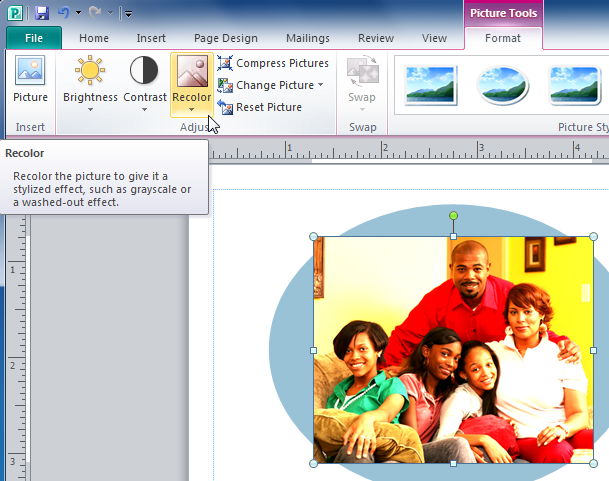The height and width of the screenshot is (481, 609).
Task: Click the Undo arrow icon
Action: 63,13
